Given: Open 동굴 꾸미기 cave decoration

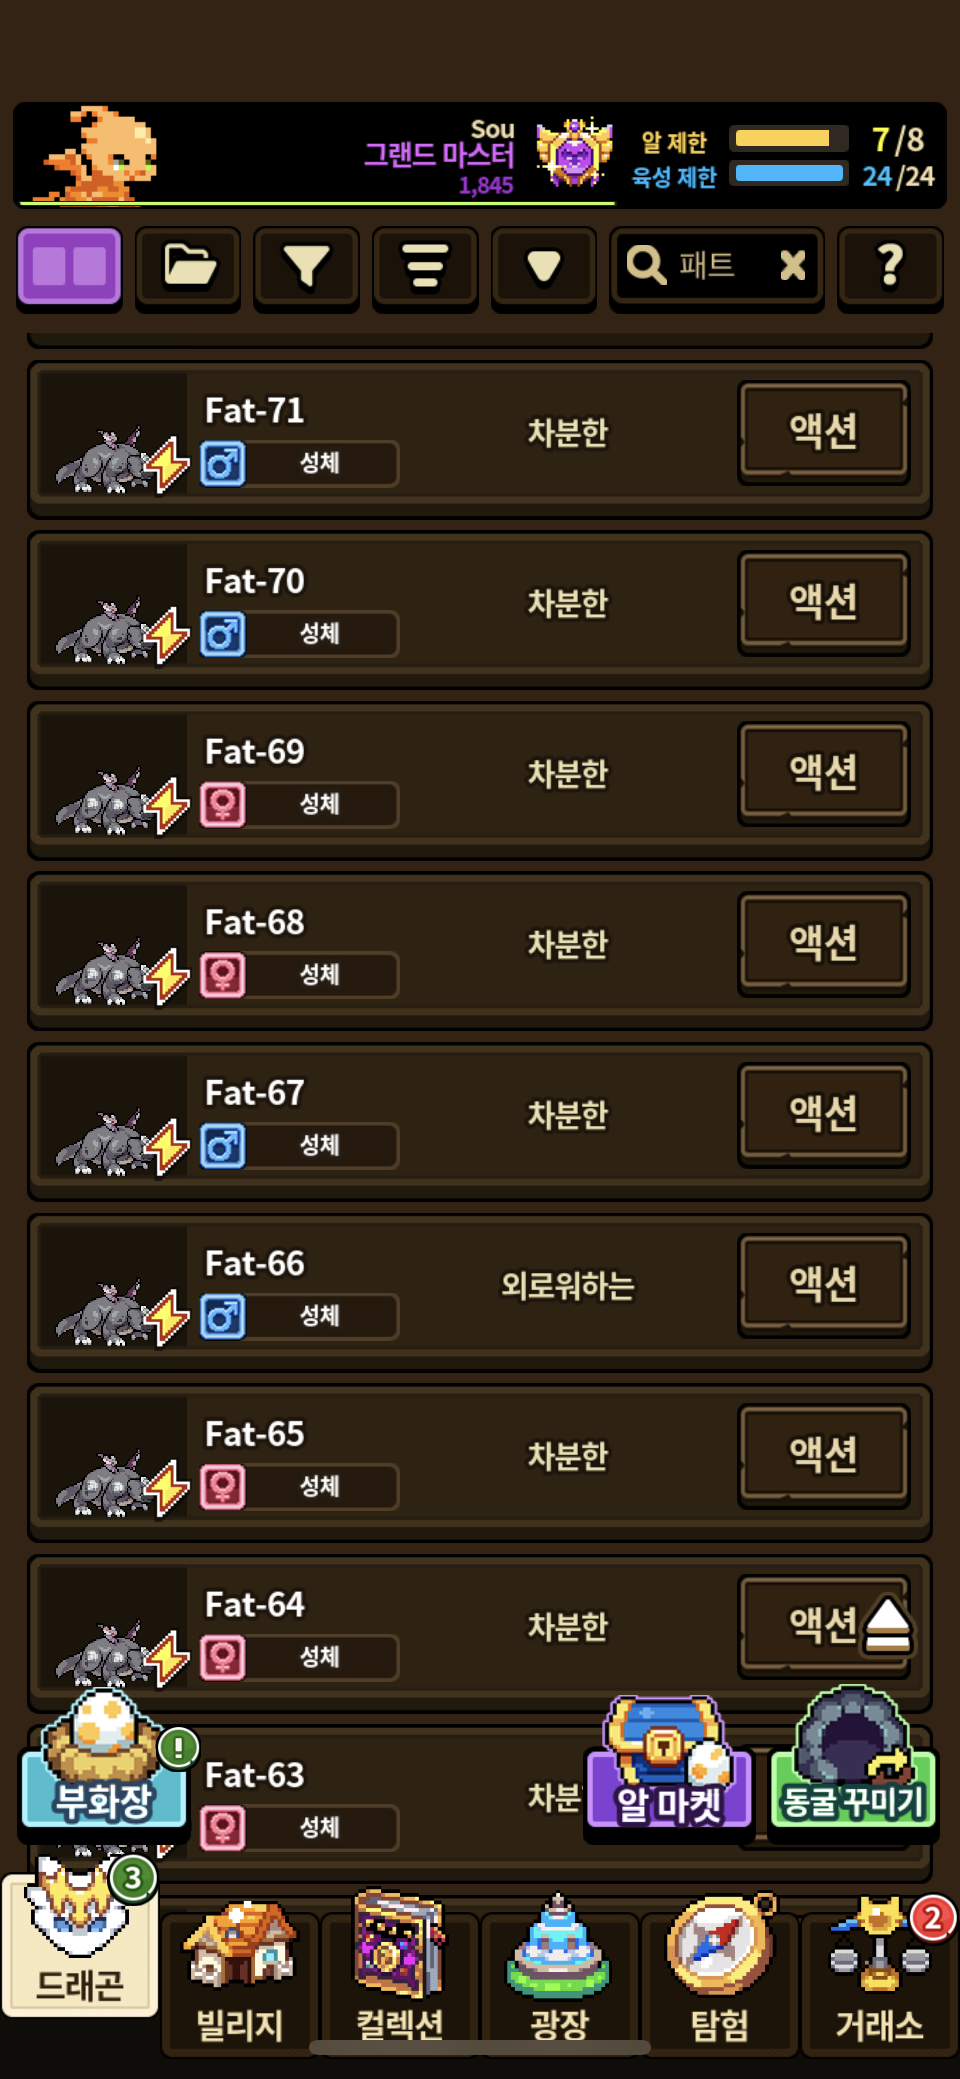Looking at the screenshot, I should (x=853, y=1765).
